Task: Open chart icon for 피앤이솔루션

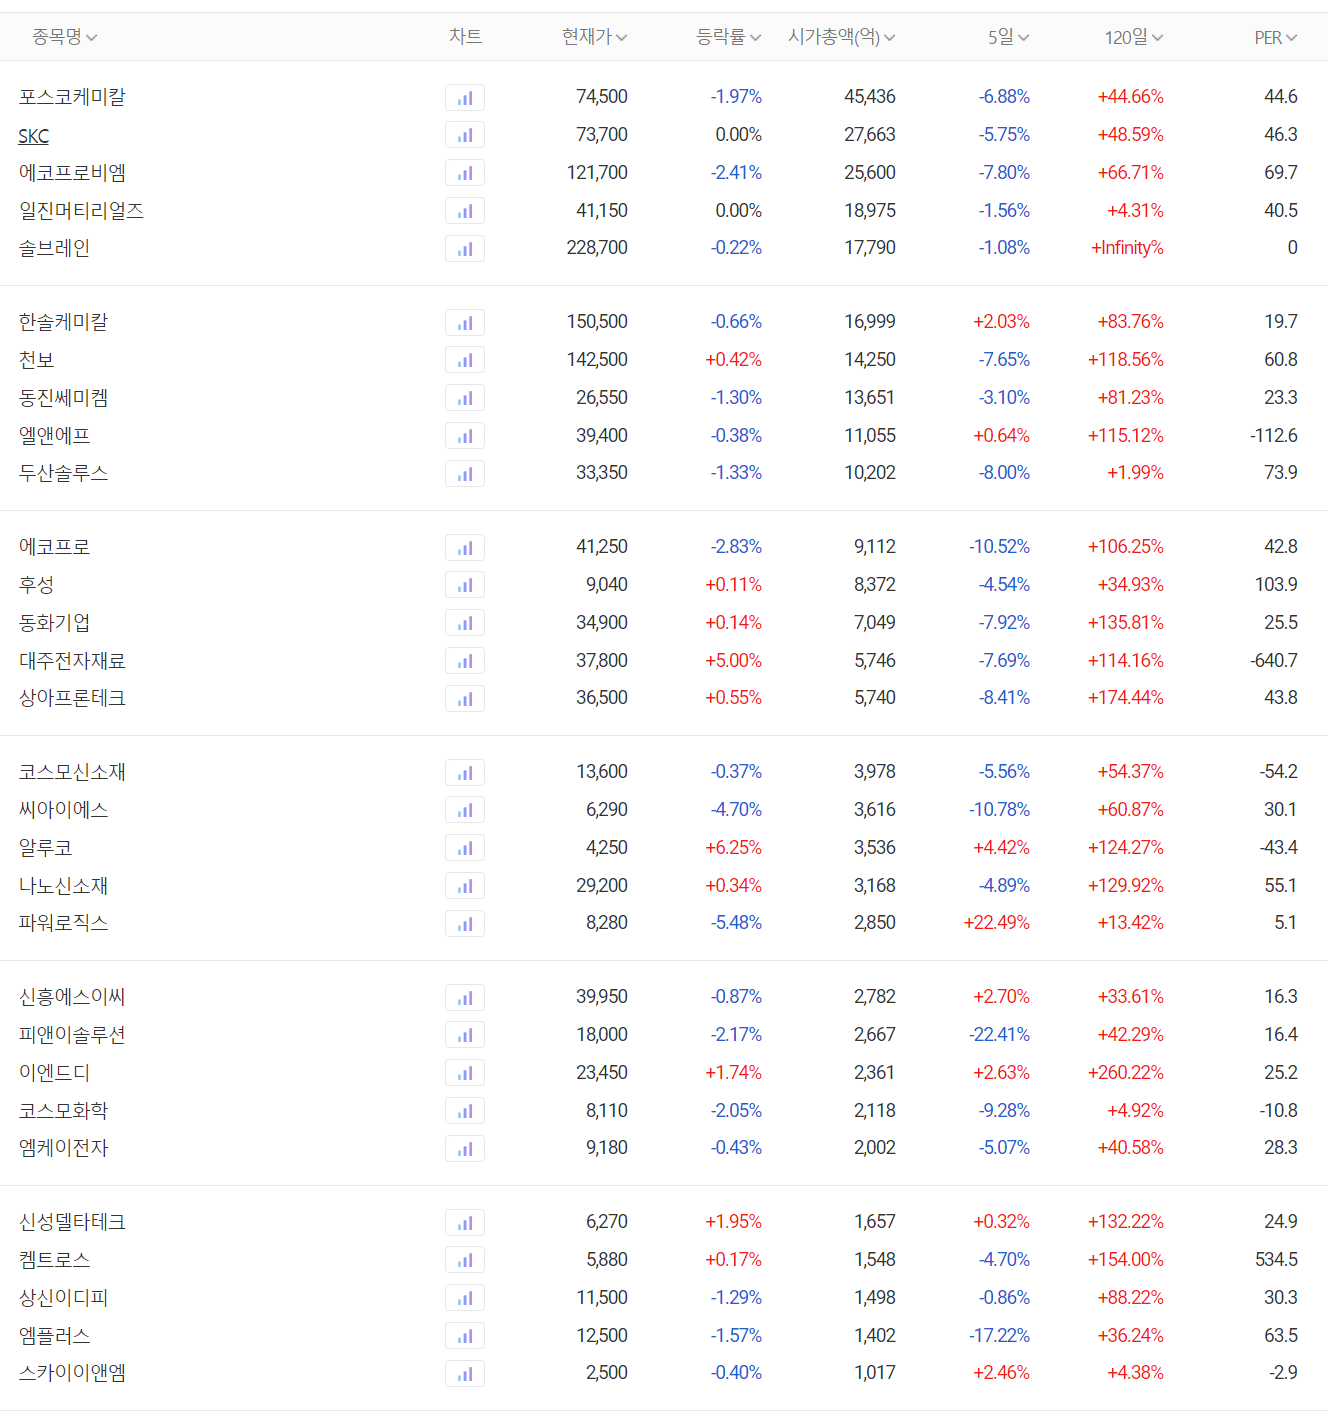Action: click(465, 1035)
